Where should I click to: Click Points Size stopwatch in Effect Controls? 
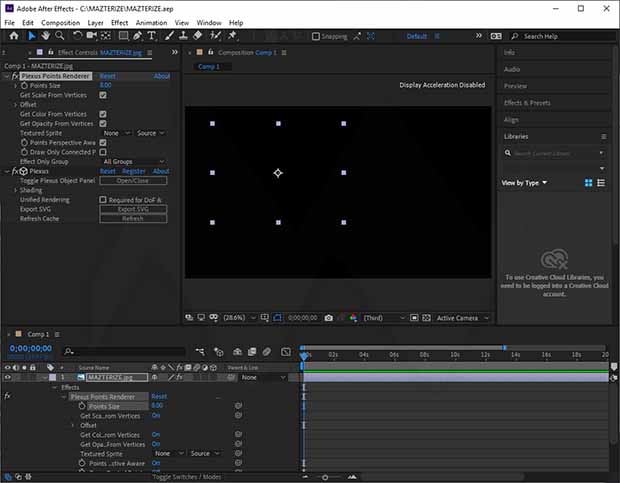point(25,85)
